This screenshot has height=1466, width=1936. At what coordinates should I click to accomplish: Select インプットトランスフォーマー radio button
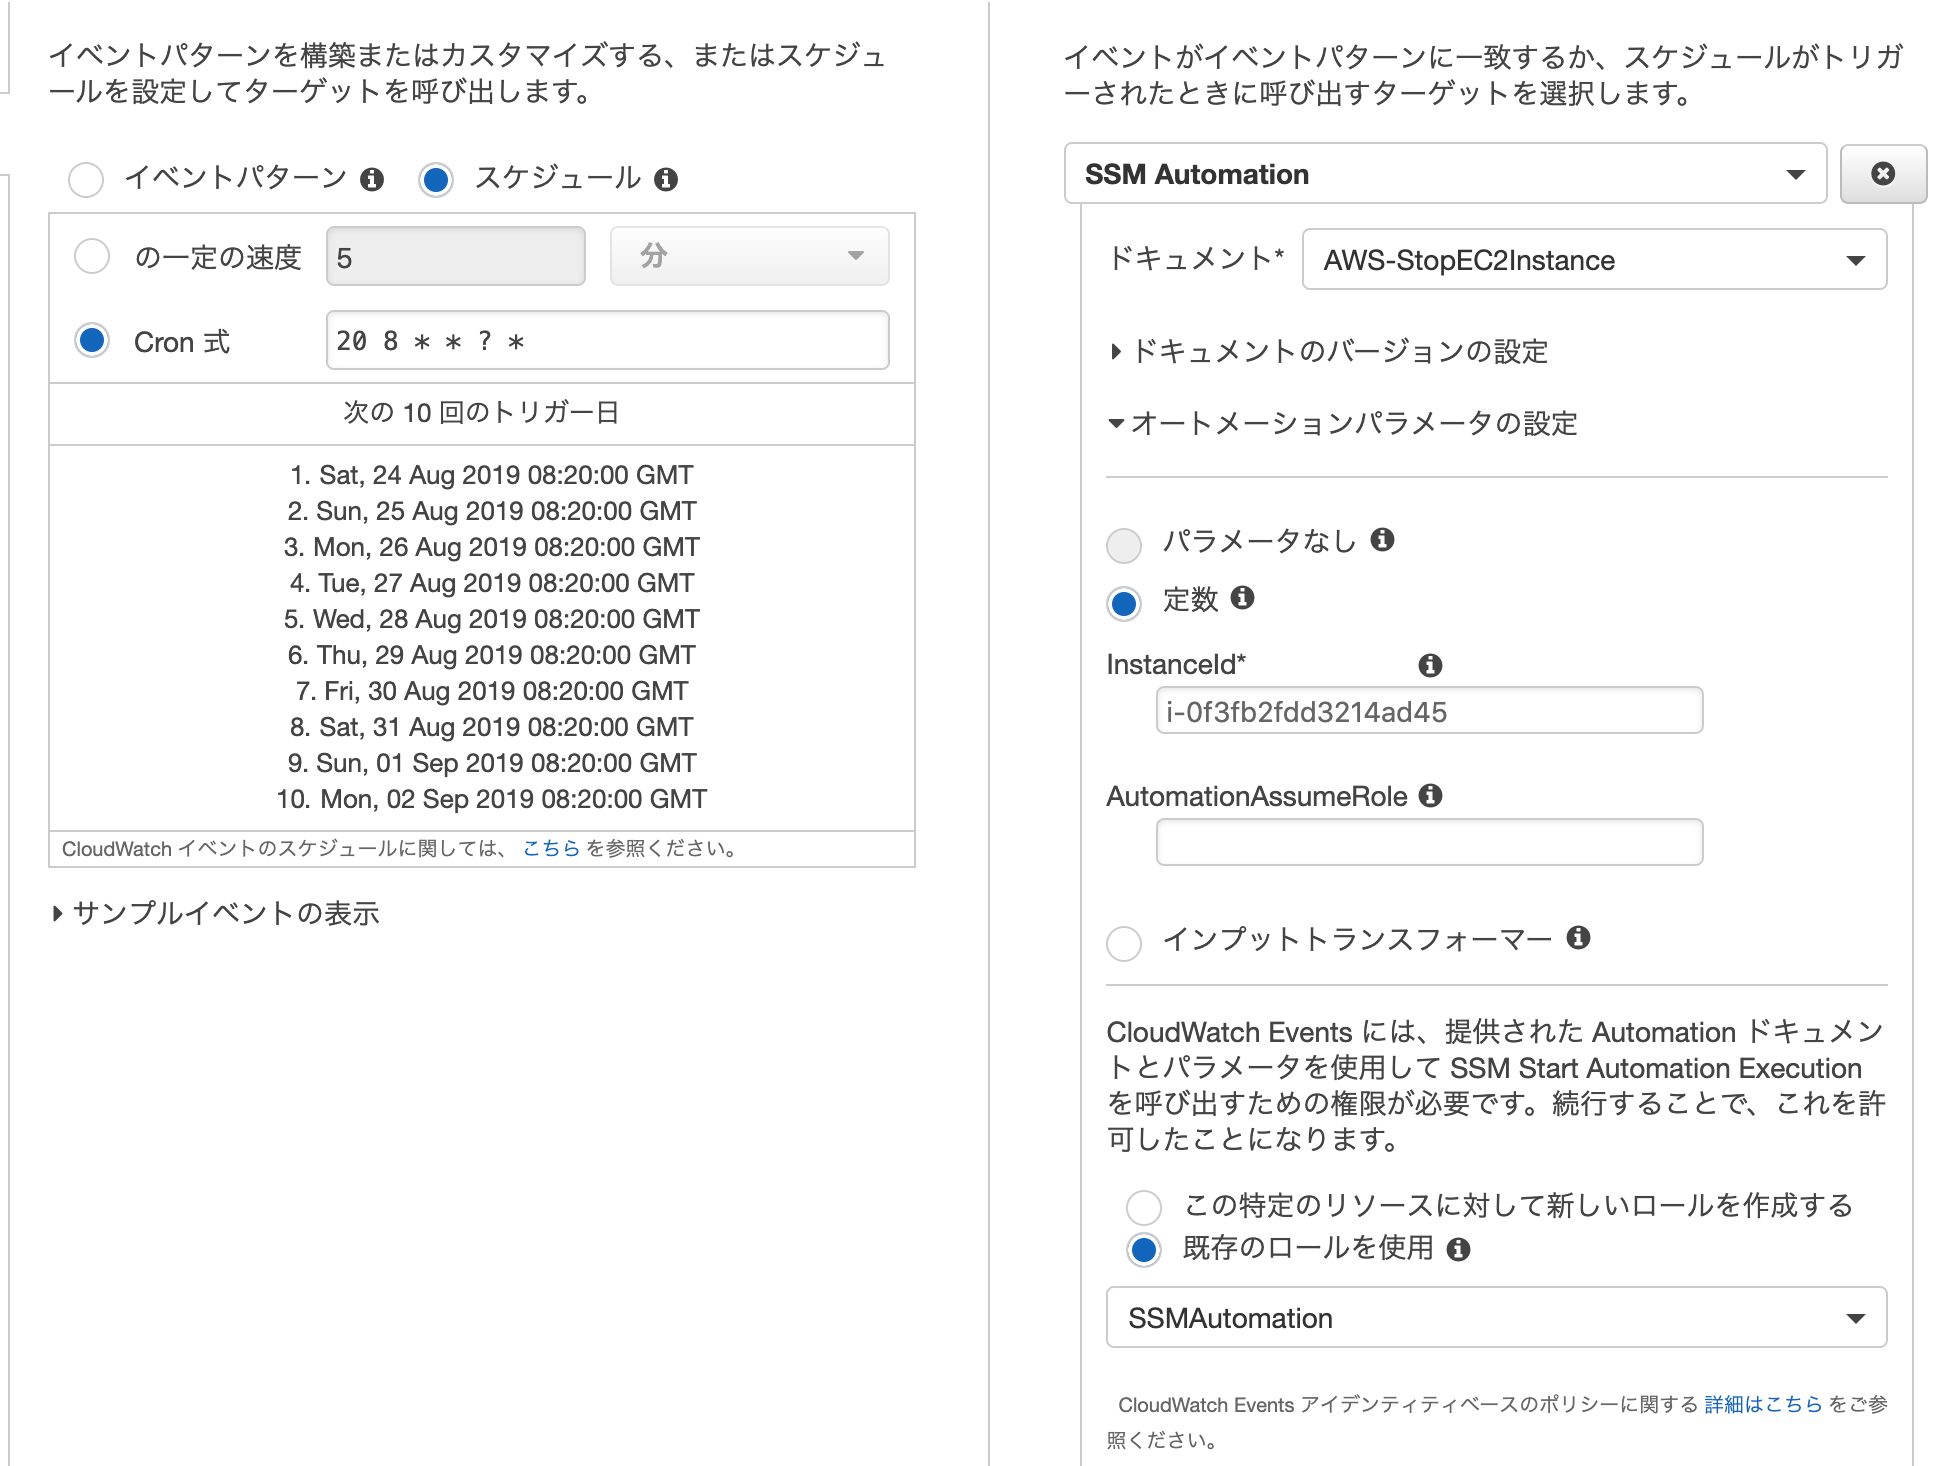click(x=1124, y=943)
